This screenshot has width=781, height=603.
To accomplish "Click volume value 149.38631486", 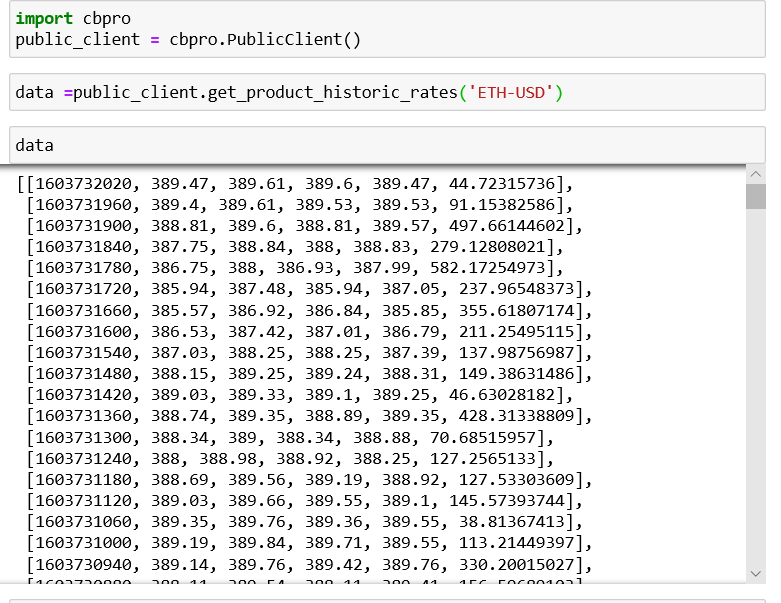I will (517, 373).
